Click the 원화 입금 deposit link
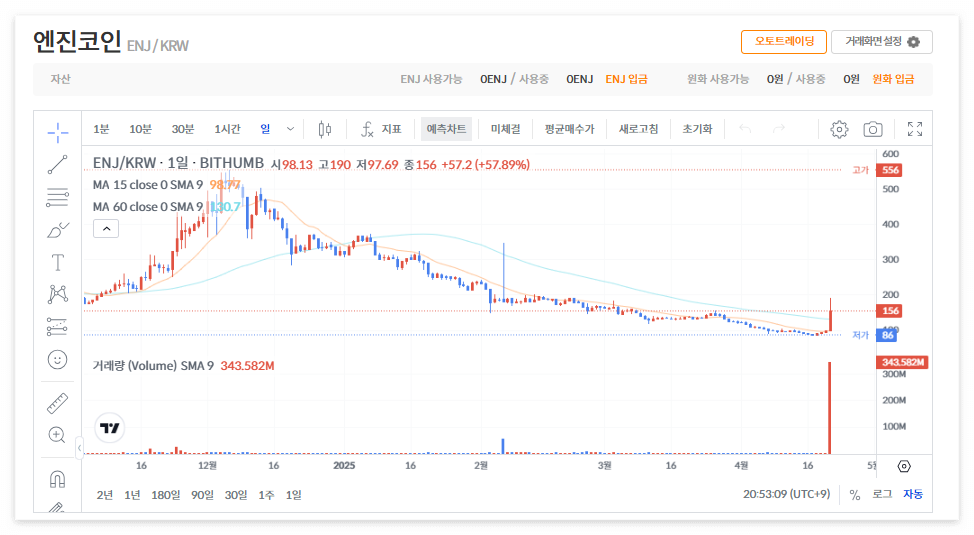This screenshot has width=974, height=535. coord(893,79)
